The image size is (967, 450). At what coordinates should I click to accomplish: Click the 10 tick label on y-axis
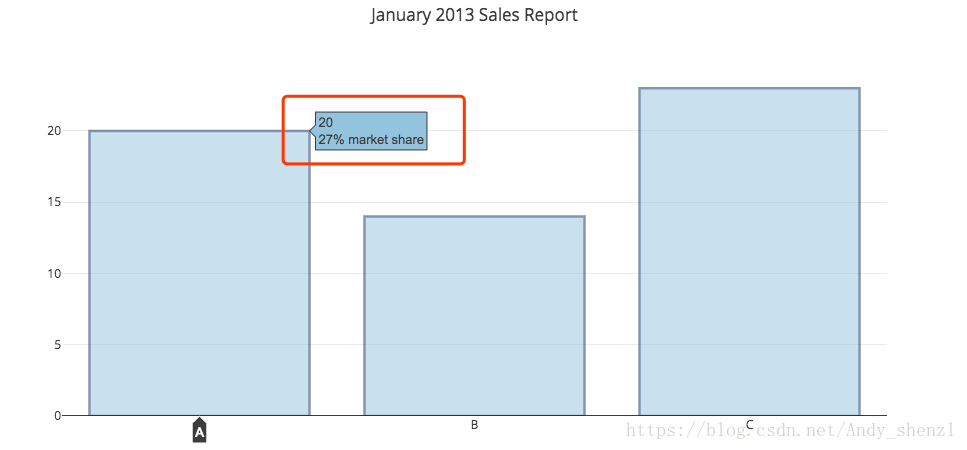(x=54, y=274)
